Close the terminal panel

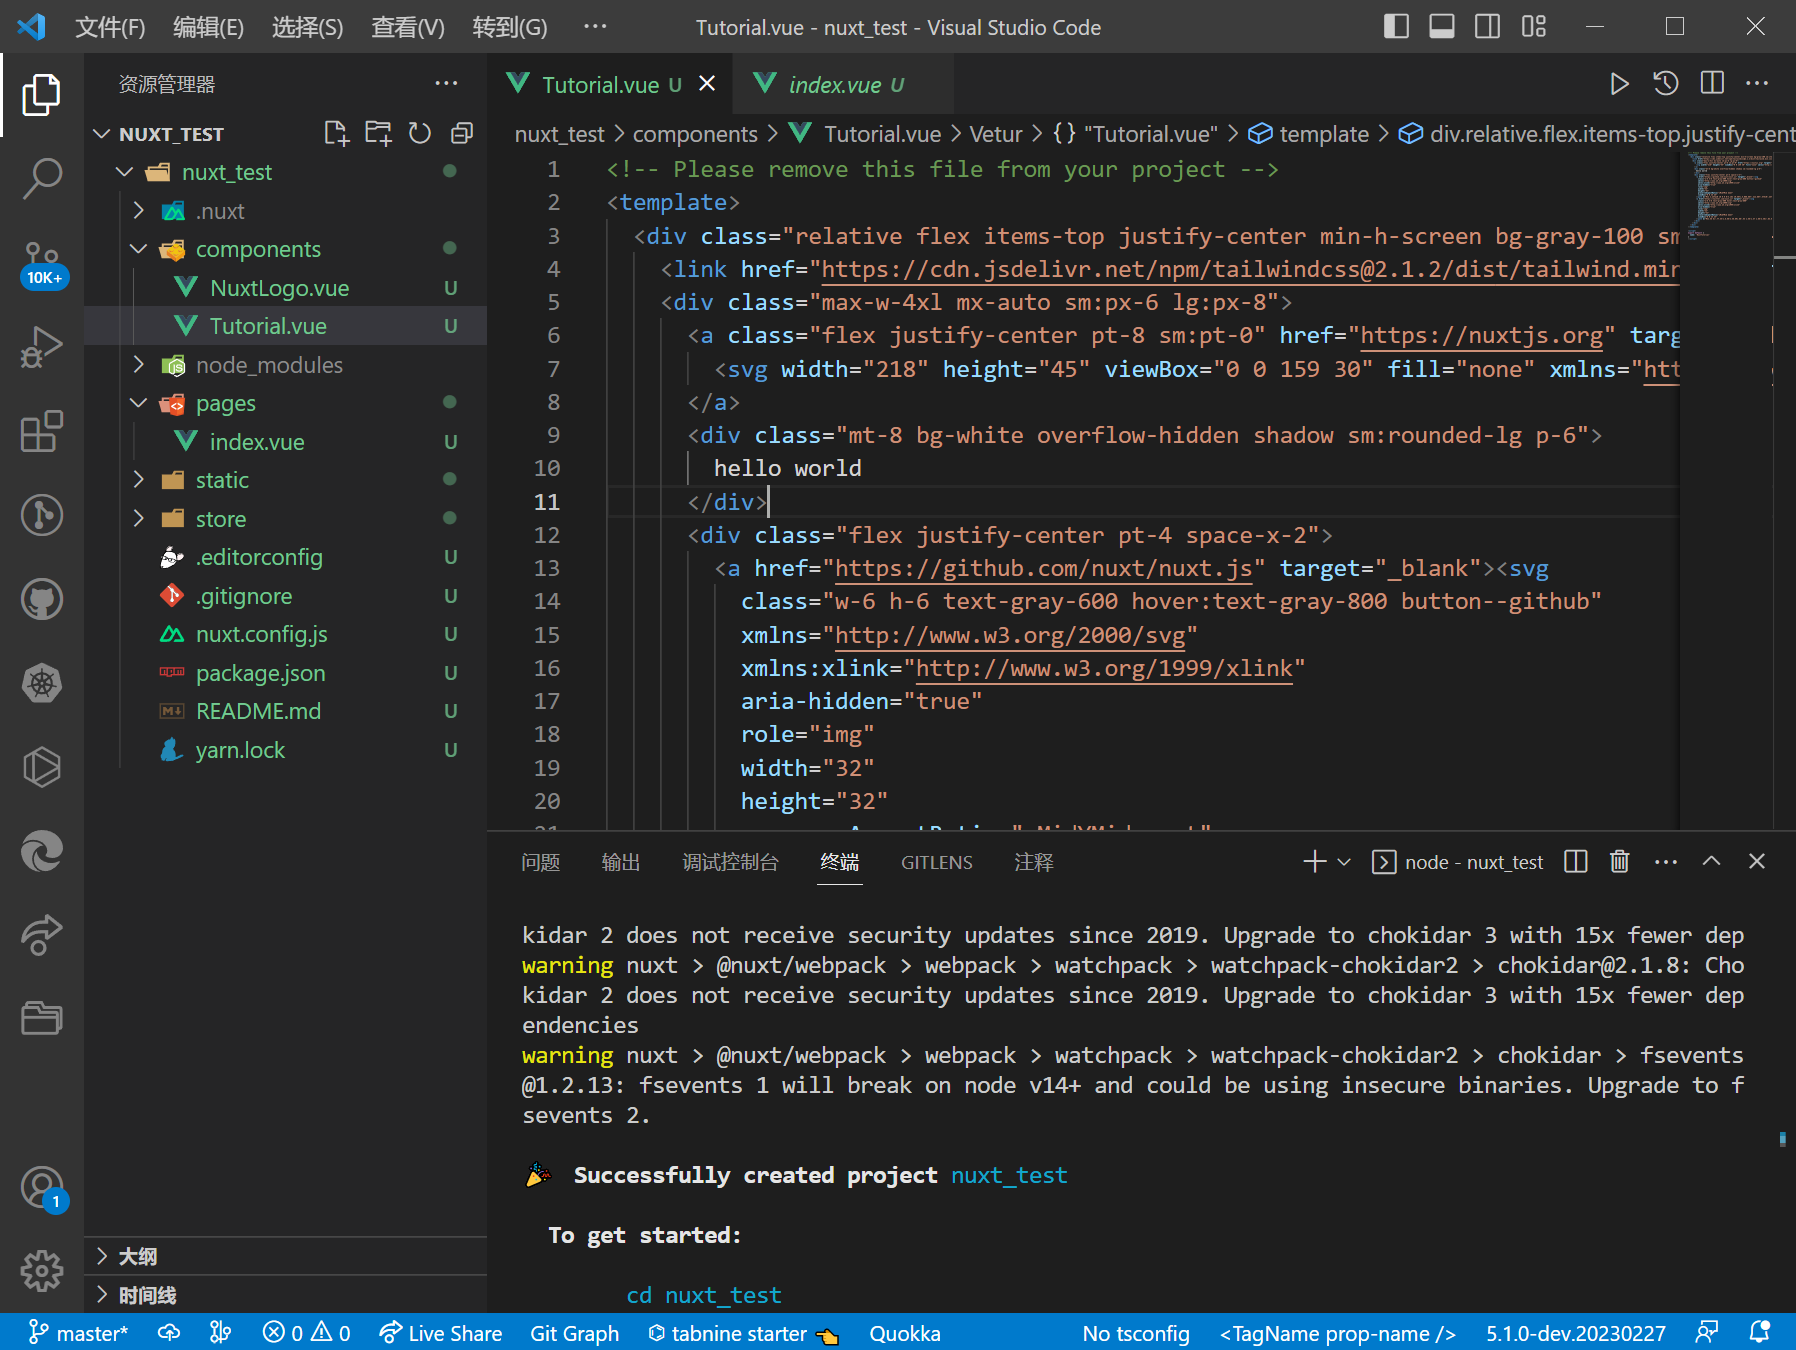click(x=1757, y=861)
